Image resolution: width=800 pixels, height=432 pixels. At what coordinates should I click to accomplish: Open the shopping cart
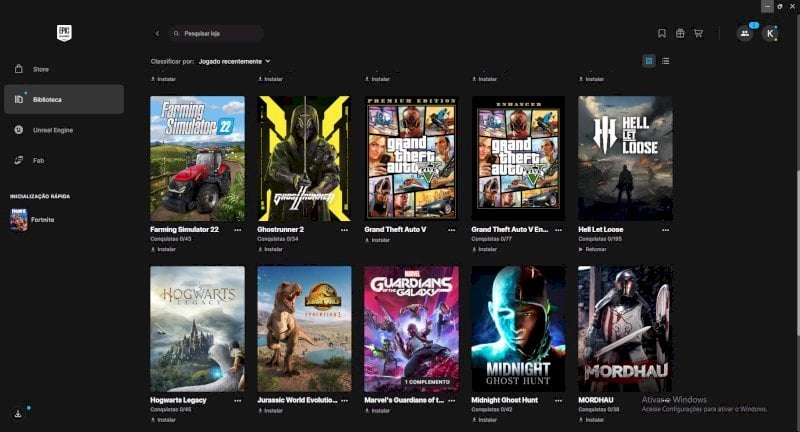point(698,33)
